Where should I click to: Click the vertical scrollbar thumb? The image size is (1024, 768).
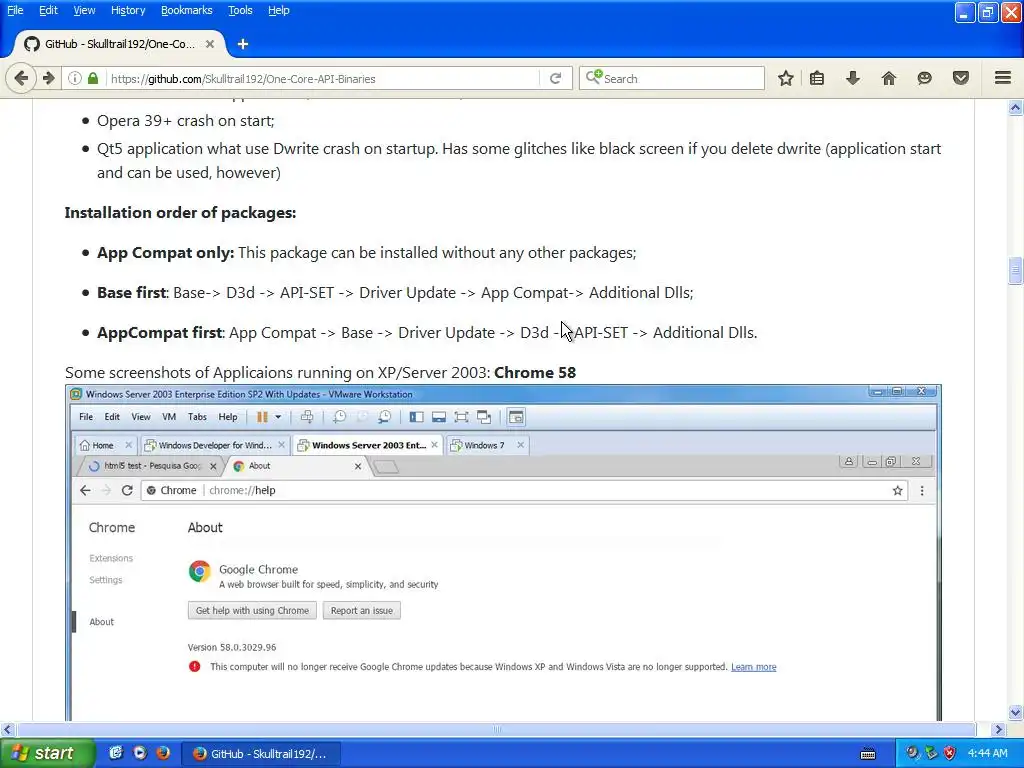(1016, 271)
